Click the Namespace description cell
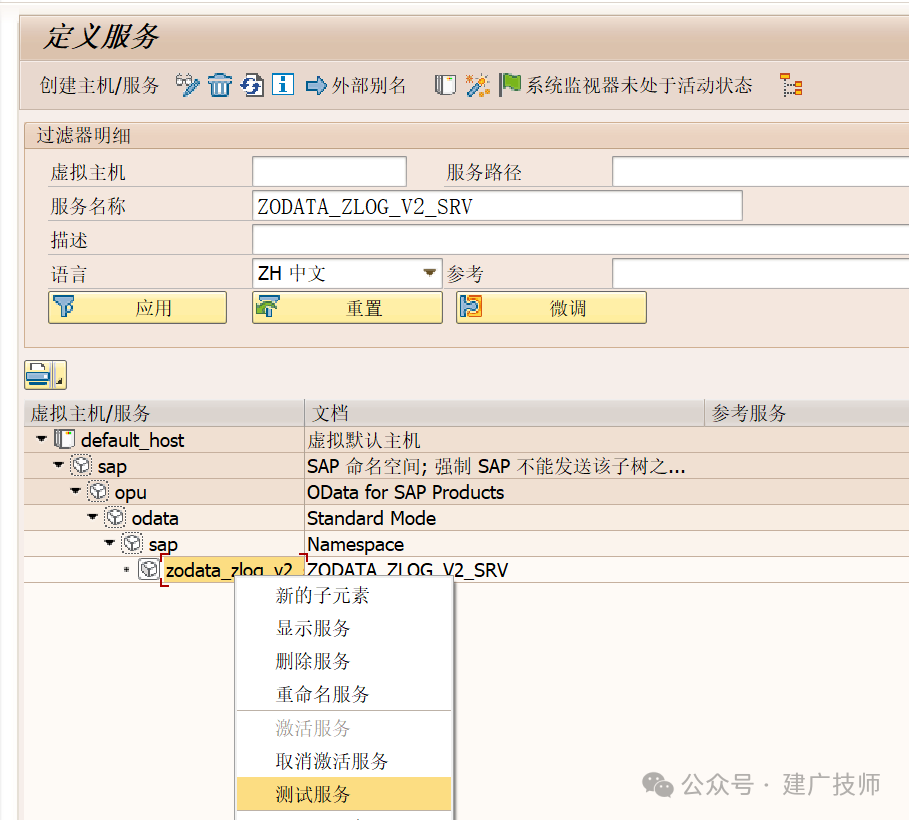Viewport: 909px width, 820px height. pyautogui.click(x=355, y=544)
